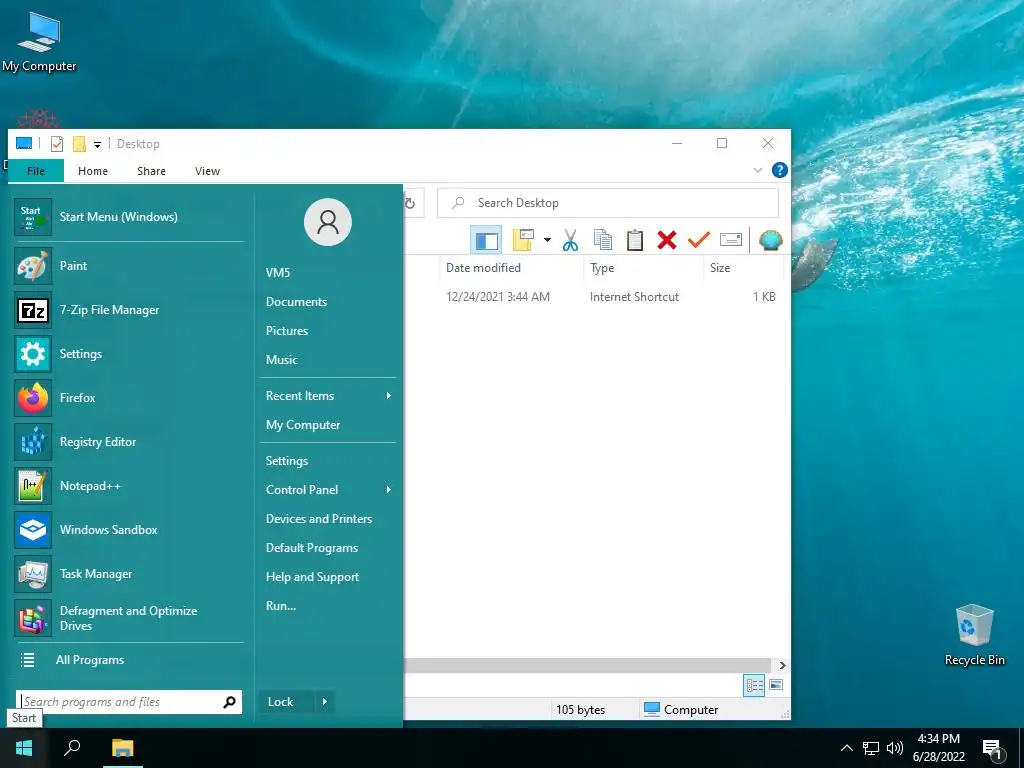Click the Cut scissors icon
Image resolution: width=1024 pixels, height=768 pixels.
pyautogui.click(x=570, y=240)
